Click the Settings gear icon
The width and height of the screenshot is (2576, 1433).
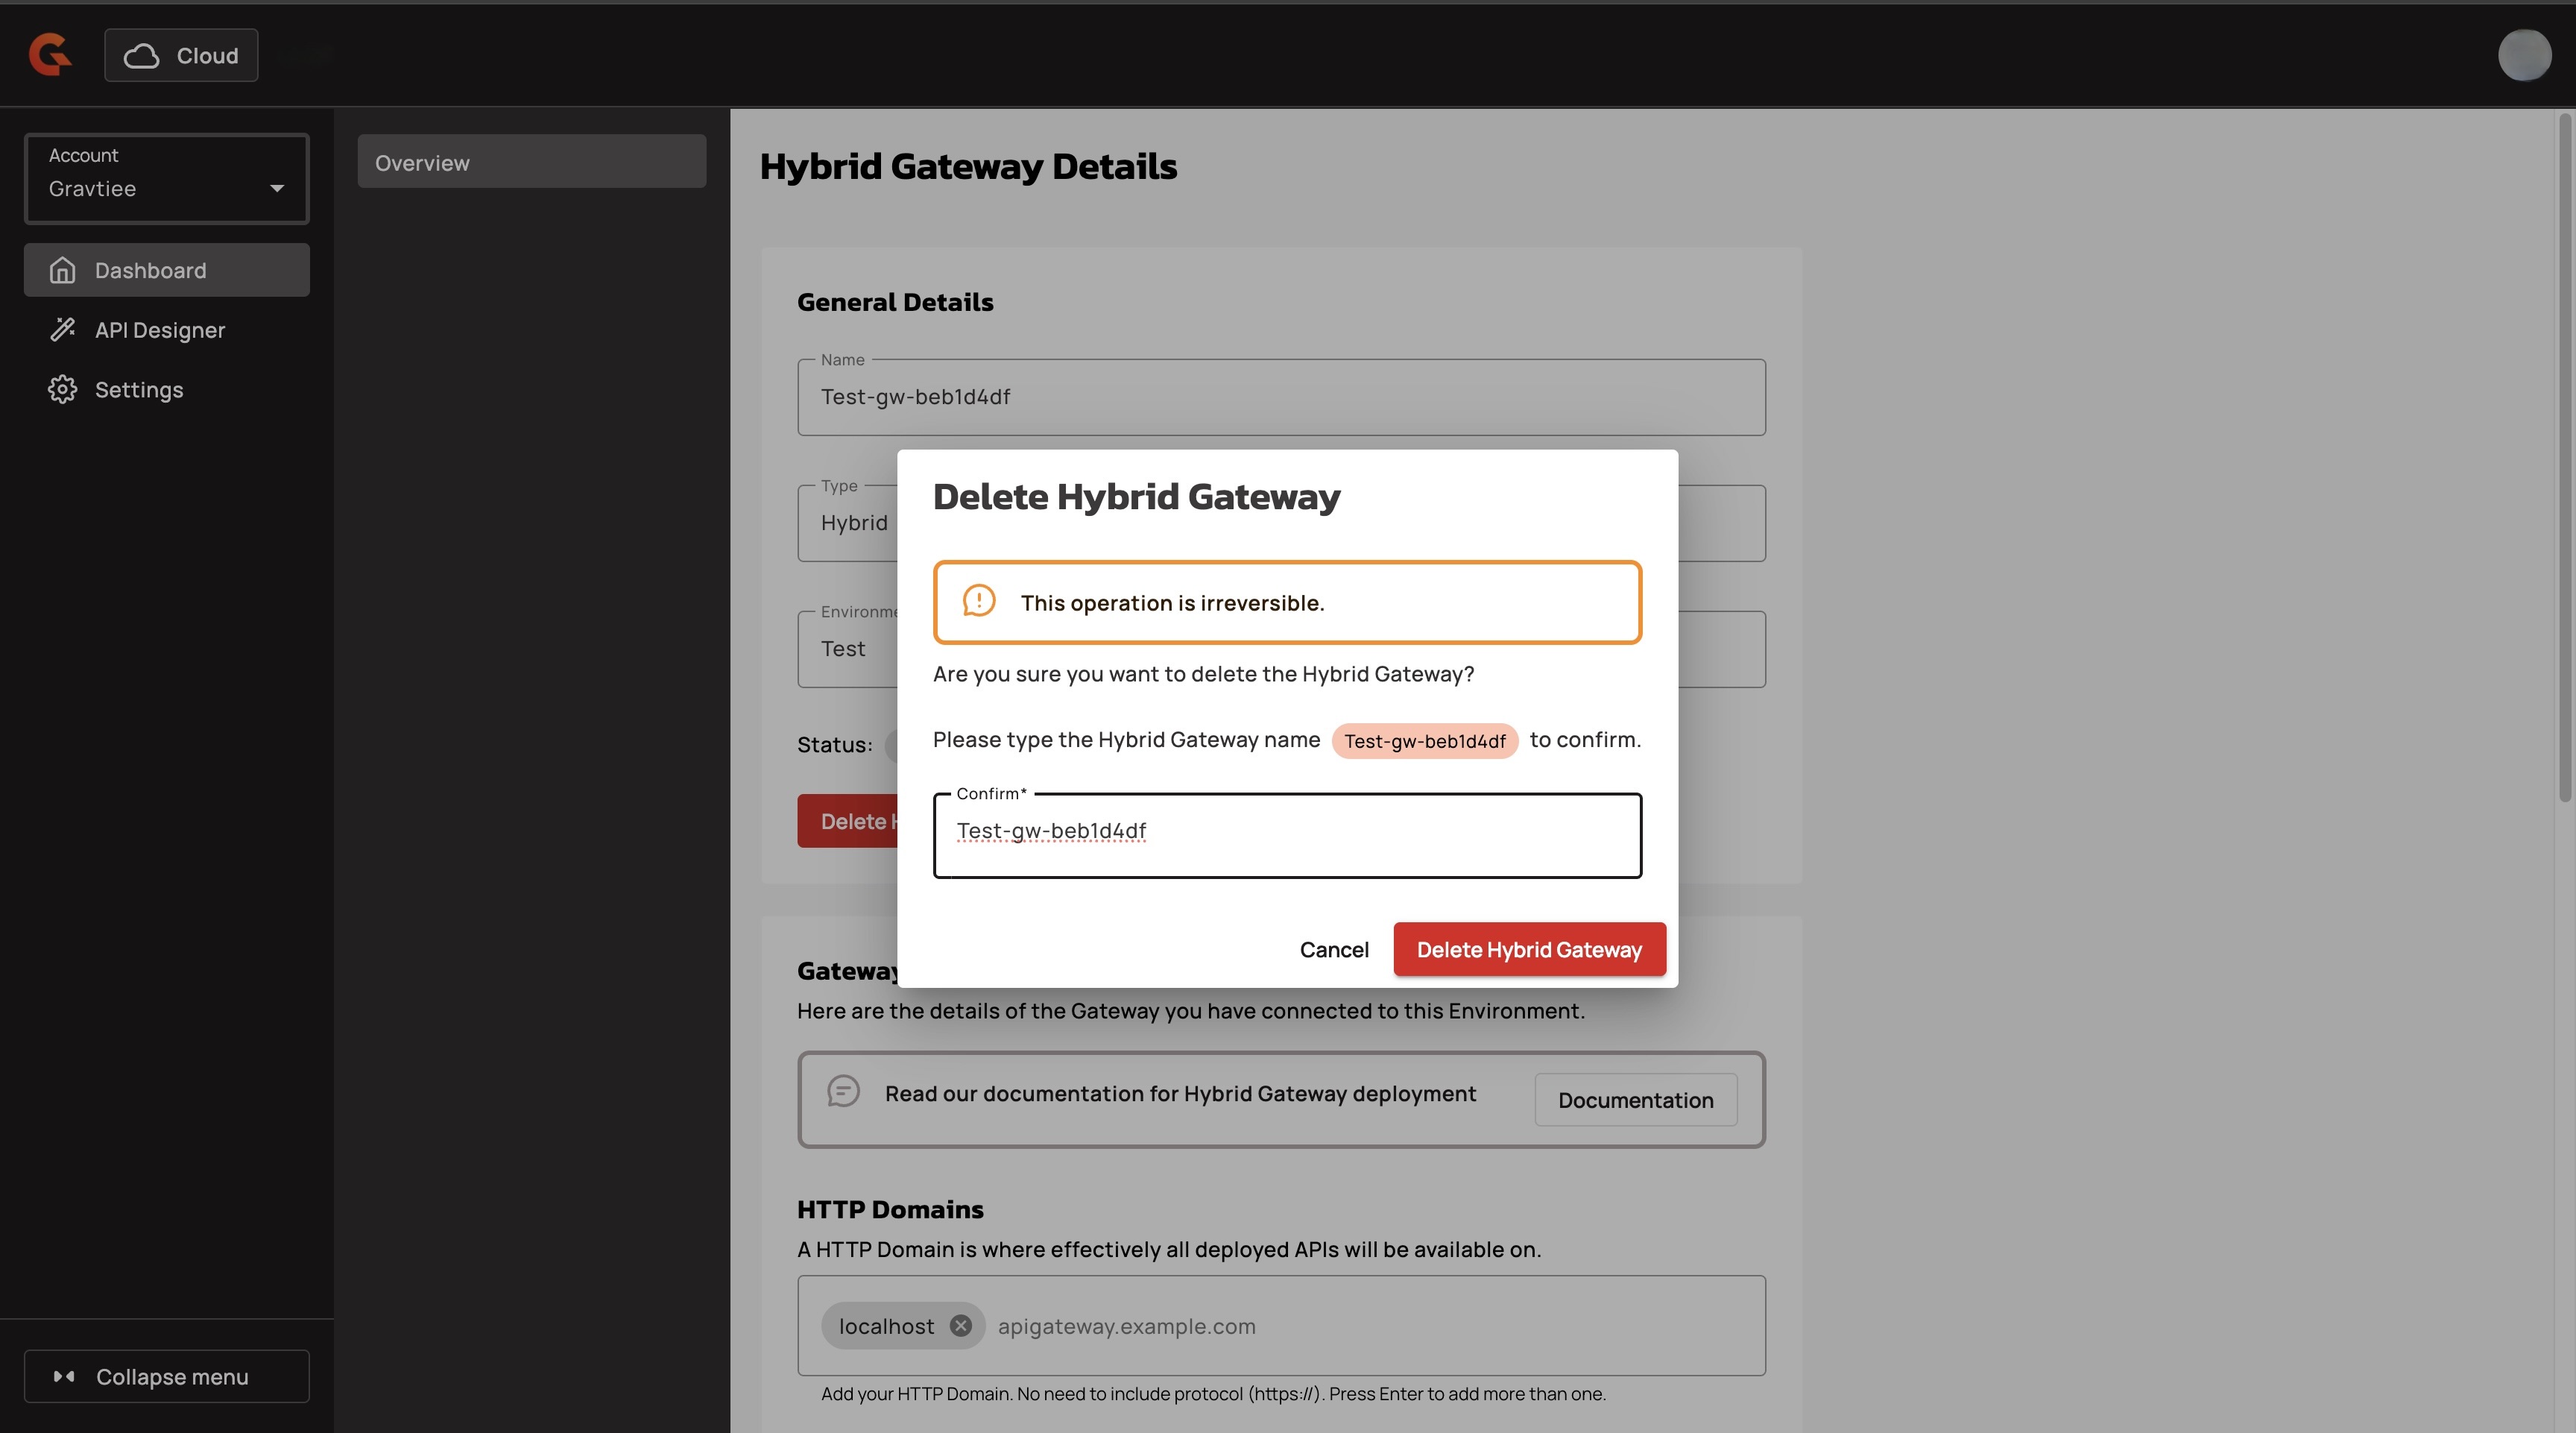click(62, 389)
